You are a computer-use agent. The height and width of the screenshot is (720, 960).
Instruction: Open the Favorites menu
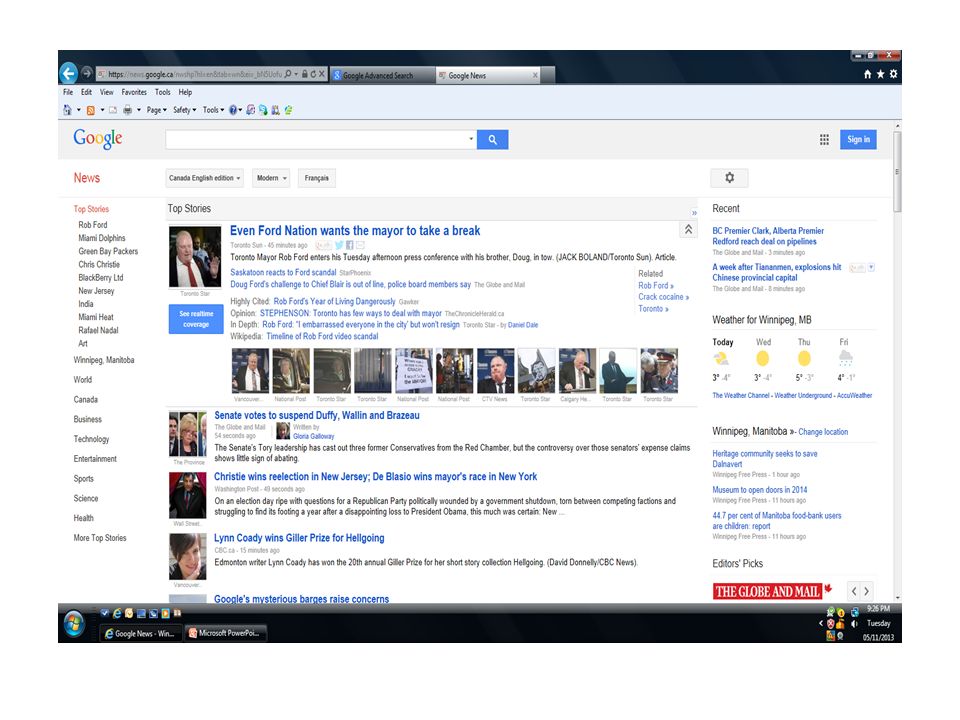[x=134, y=92]
